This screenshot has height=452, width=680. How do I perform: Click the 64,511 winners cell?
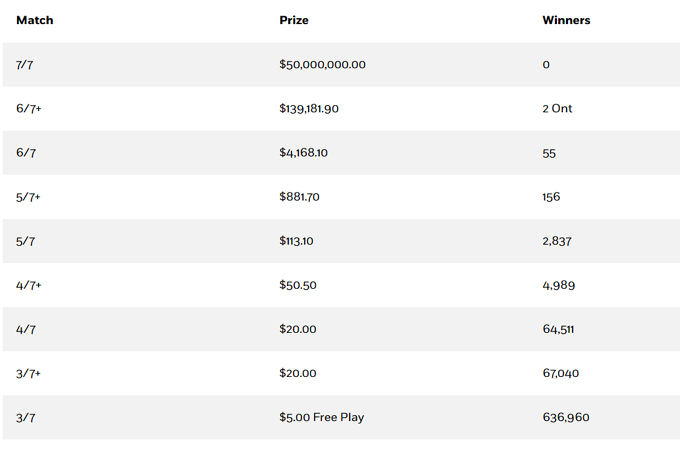pyautogui.click(x=558, y=329)
